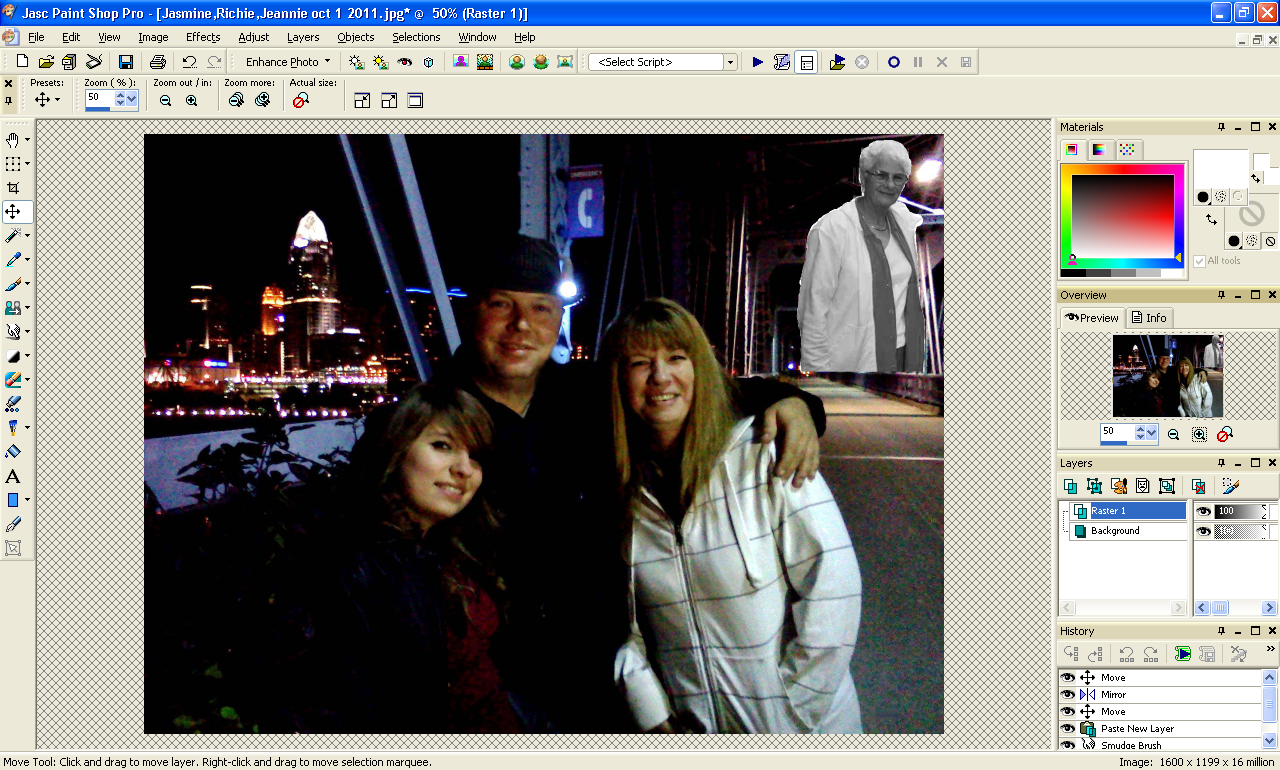Create a new raster layer in Layers palette

point(1071,486)
